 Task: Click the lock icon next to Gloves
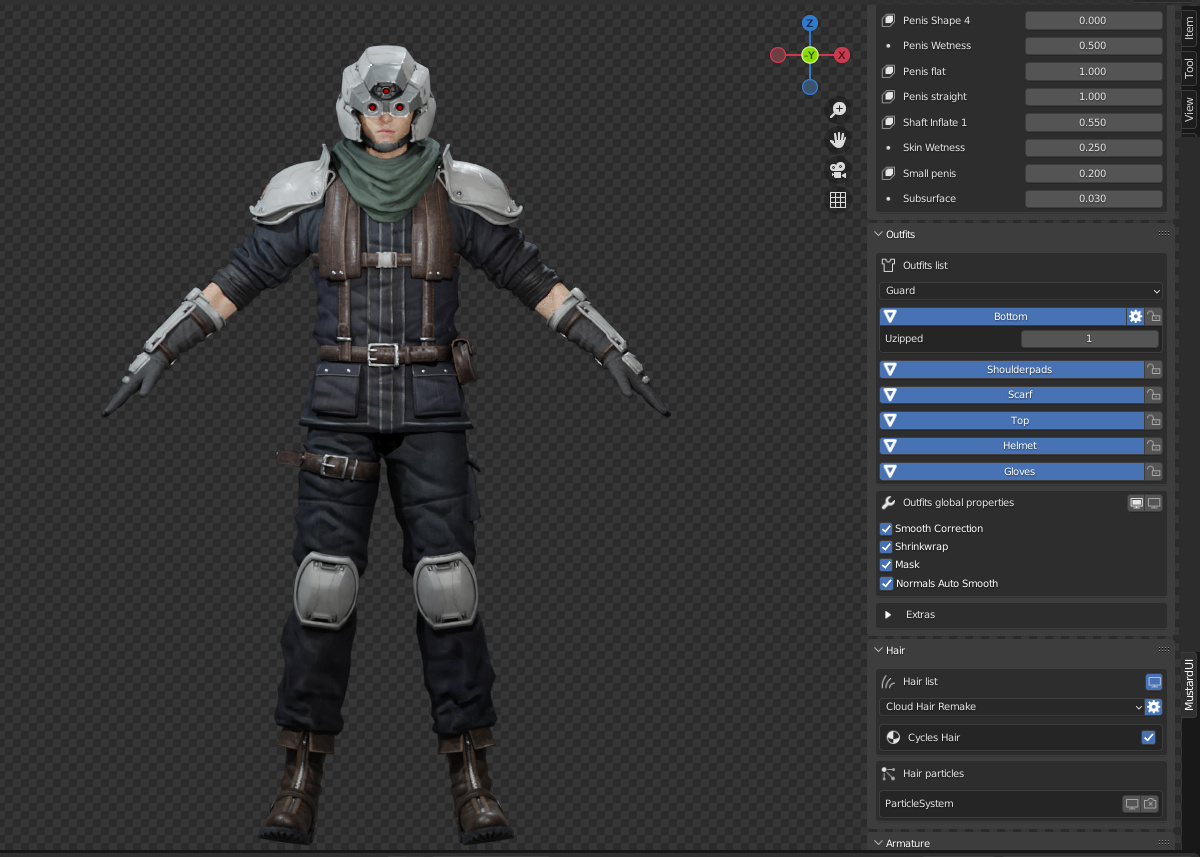click(x=1154, y=472)
